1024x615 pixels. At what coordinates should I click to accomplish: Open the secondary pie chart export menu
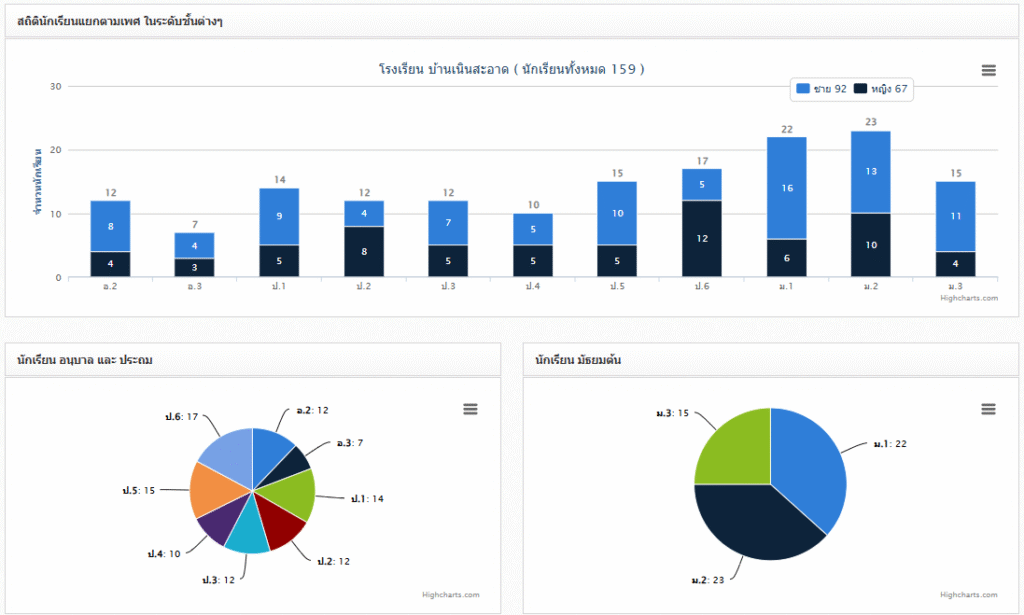[988, 409]
